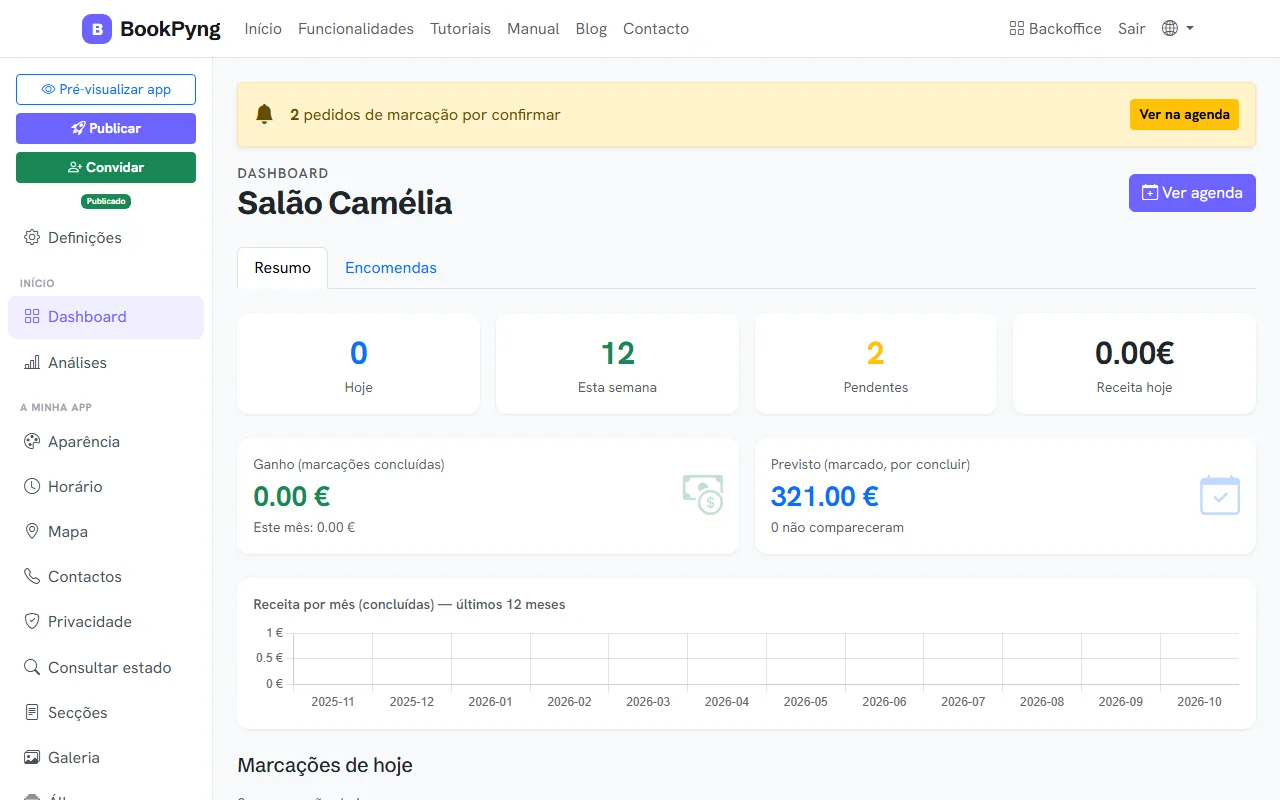
Task: Click the Mapa location pin icon
Action: click(x=31, y=531)
